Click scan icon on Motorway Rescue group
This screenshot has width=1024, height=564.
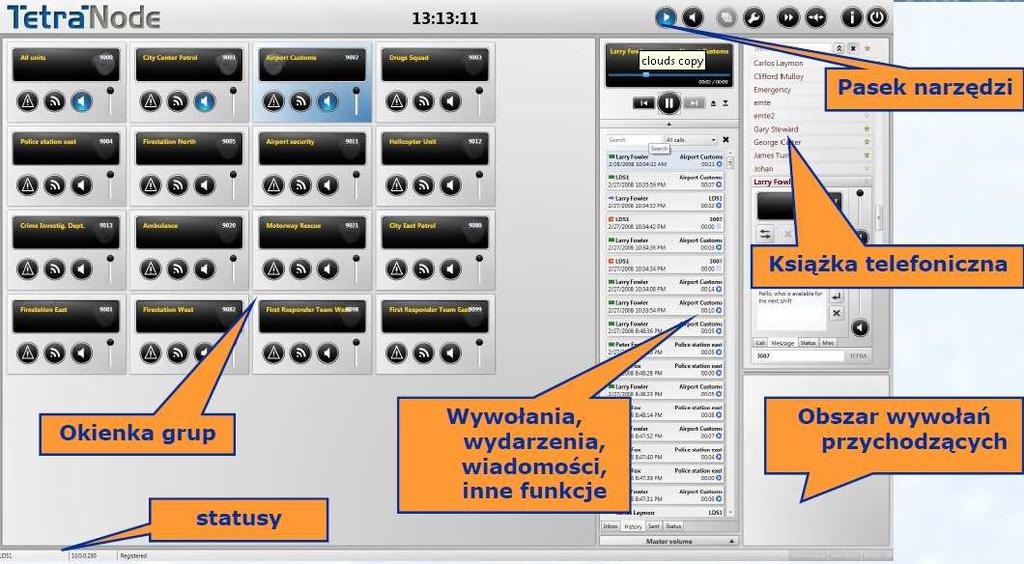click(x=300, y=269)
